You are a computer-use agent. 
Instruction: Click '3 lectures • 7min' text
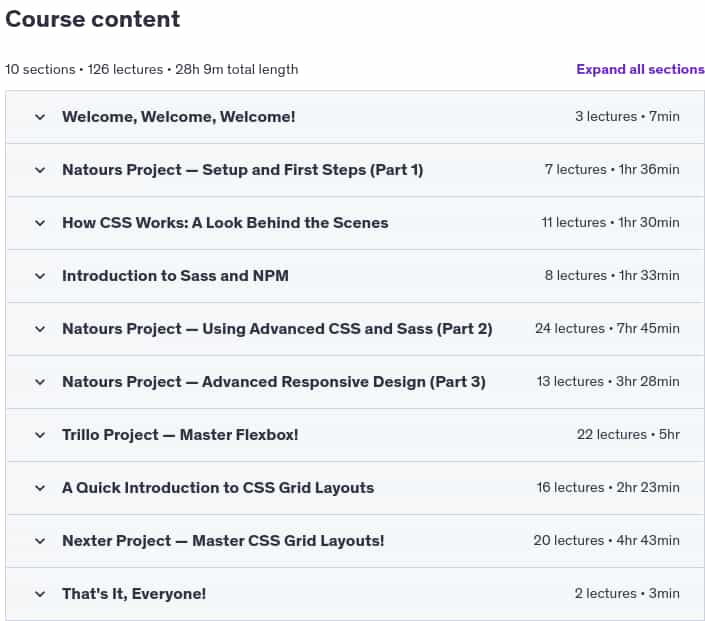click(x=627, y=116)
